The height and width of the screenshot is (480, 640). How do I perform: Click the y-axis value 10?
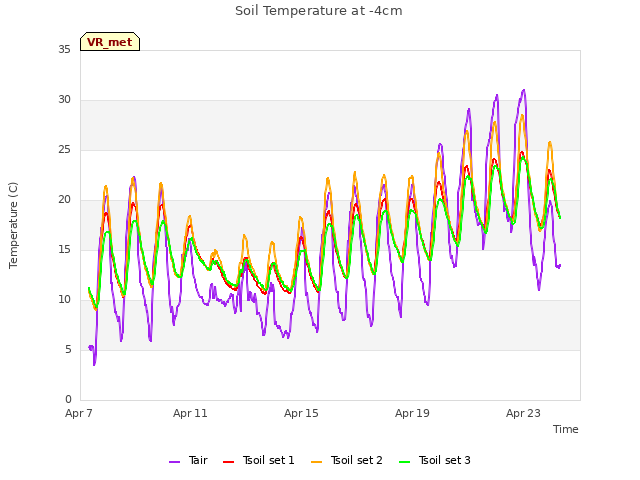[64, 300]
